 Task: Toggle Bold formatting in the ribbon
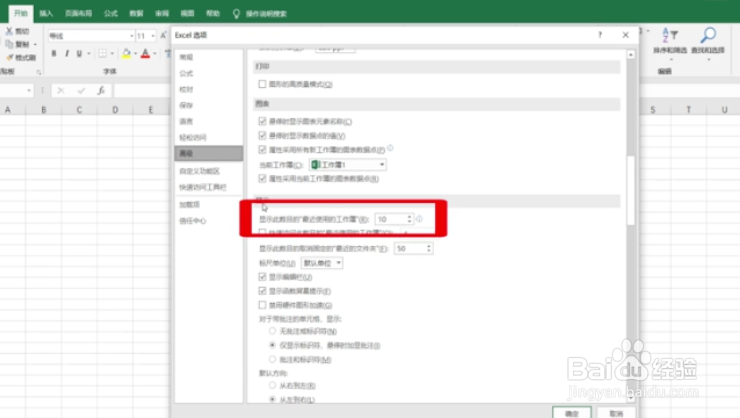(54, 54)
